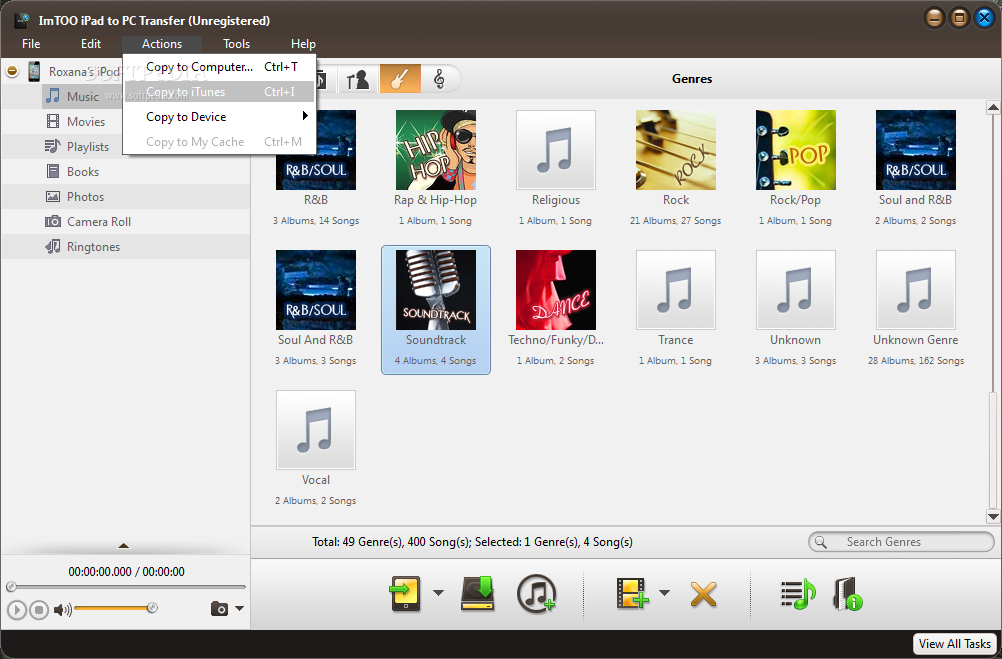Open the copy to device dropdown arrow

tap(438, 593)
